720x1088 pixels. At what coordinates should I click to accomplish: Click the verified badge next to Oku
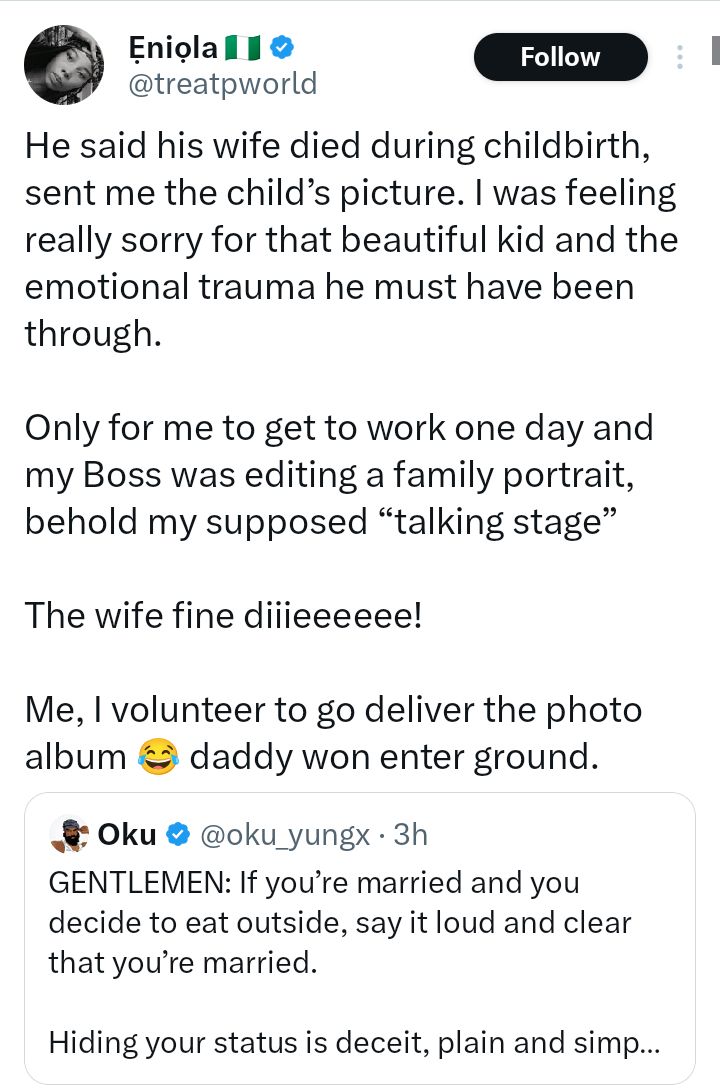pos(176,834)
